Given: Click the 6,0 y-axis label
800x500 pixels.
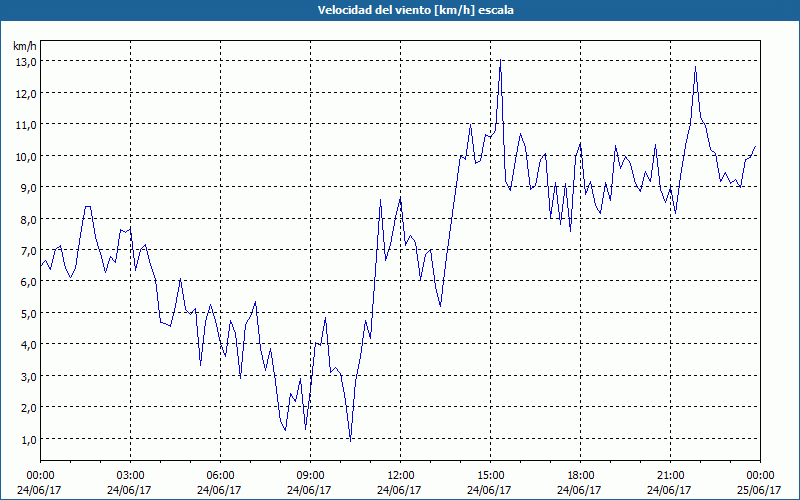Looking at the screenshot, I should (29, 282).
